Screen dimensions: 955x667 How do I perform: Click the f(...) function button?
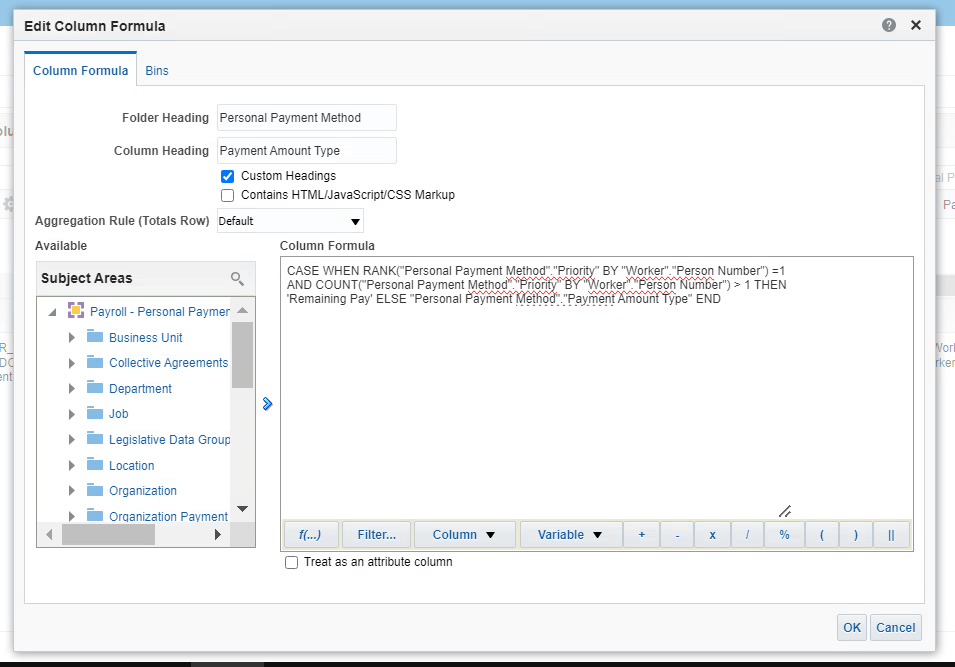pos(310,534)
